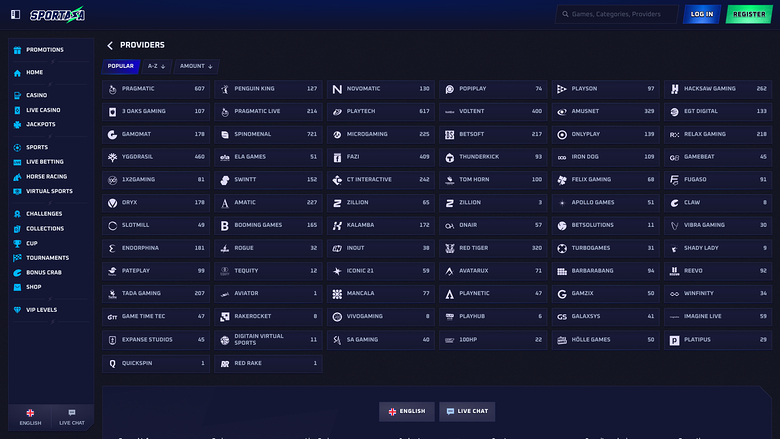Sort providers by A-Z
Image resolution: width=780 pixels, height=439 pixels.
coord(156,66)
